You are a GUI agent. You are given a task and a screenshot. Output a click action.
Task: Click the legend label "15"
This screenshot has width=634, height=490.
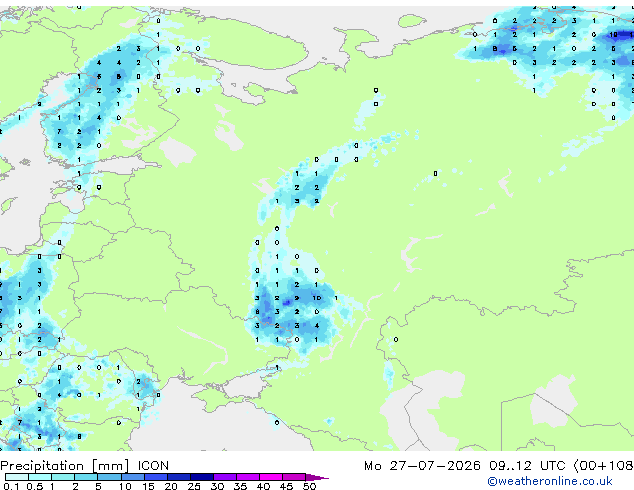click(148, 486)
